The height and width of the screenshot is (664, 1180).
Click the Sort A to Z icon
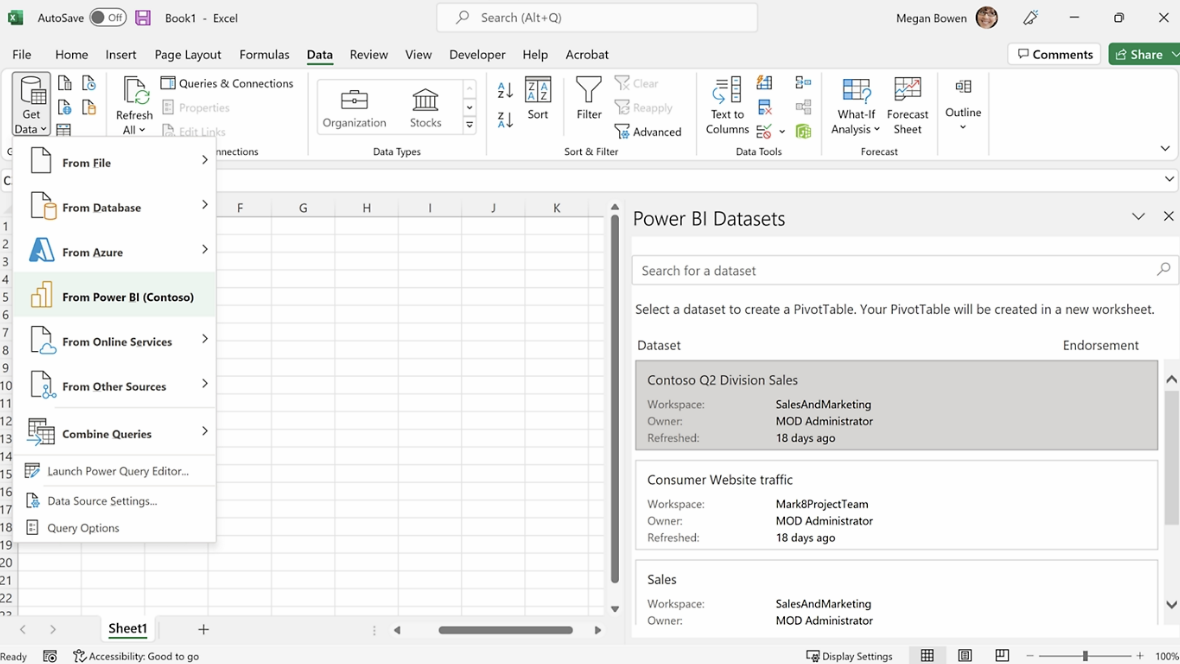click(505, 91)
